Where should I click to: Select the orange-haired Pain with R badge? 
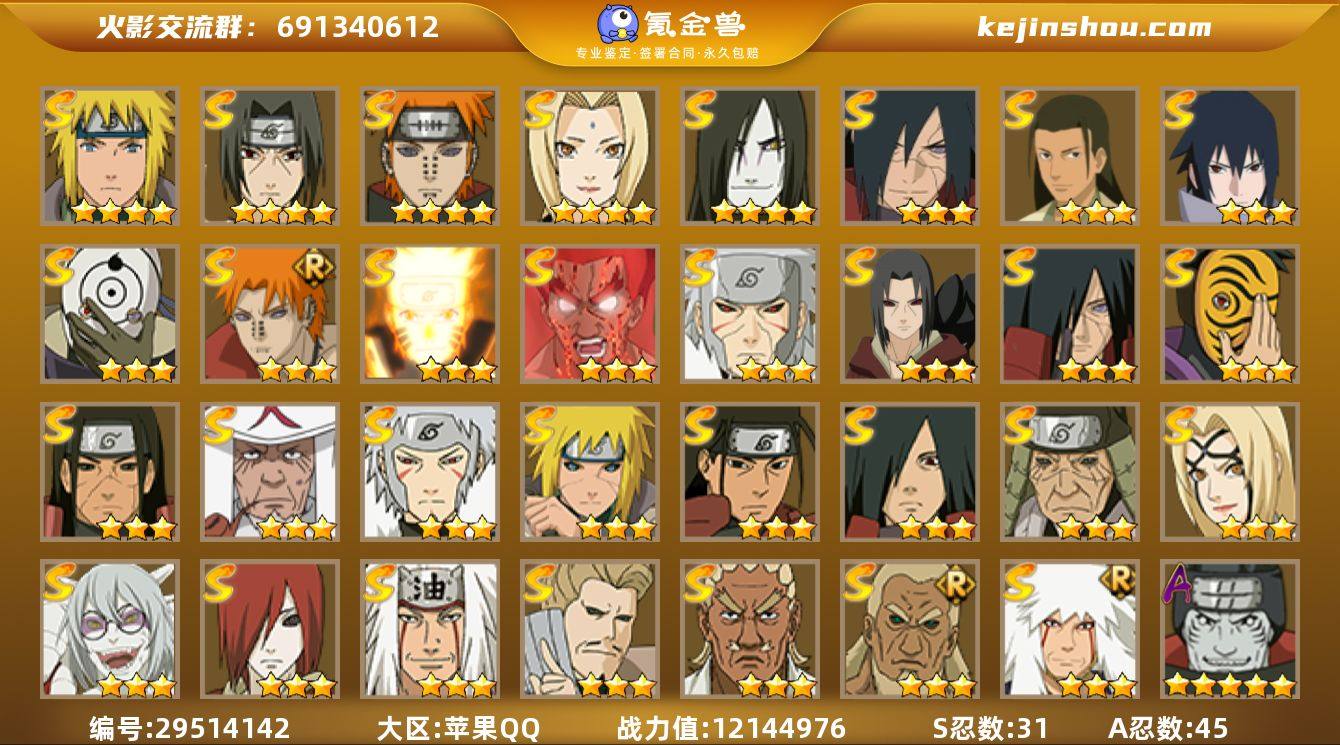[x=270, y=313]
